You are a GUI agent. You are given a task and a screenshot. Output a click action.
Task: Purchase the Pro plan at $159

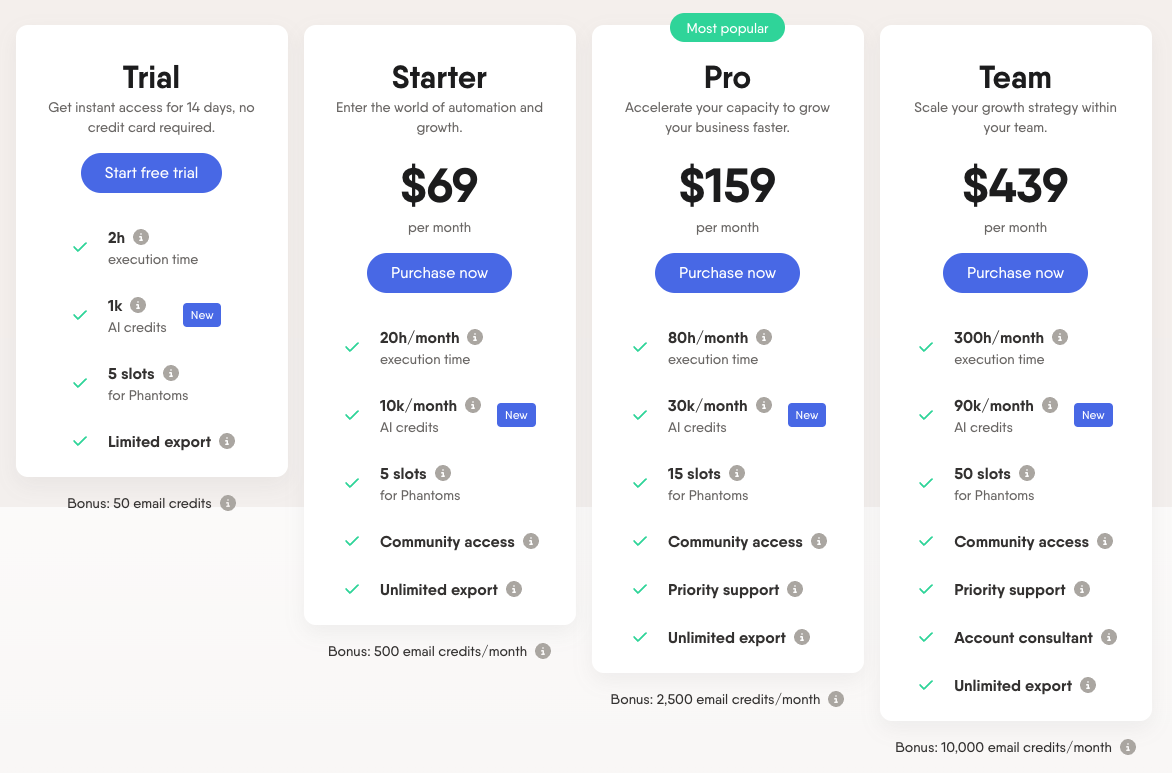pos(727,273)
